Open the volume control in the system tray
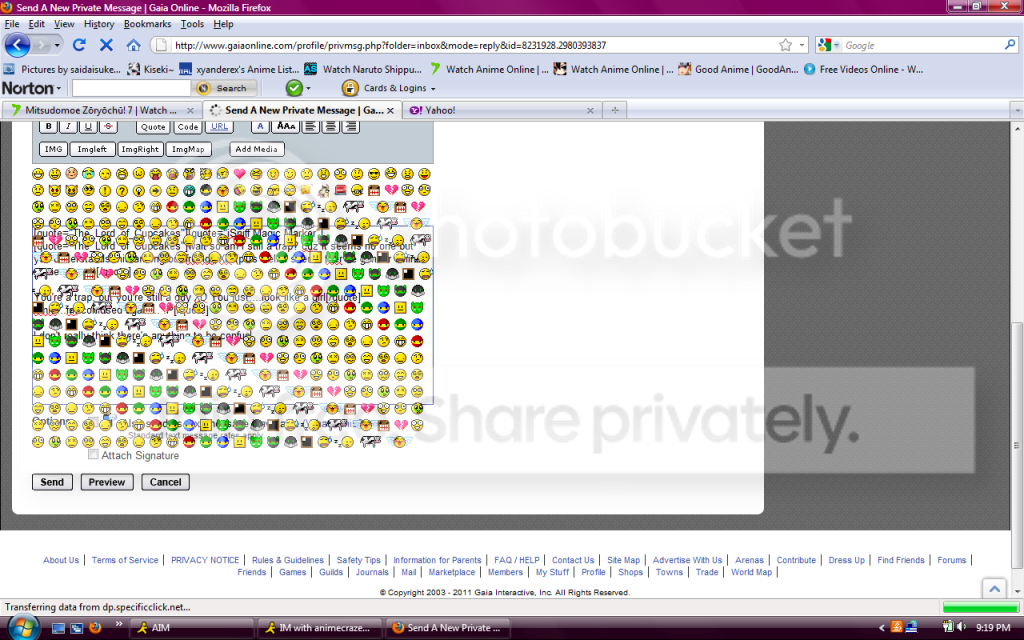The image size is (1024, 640). tap(962, 628)
